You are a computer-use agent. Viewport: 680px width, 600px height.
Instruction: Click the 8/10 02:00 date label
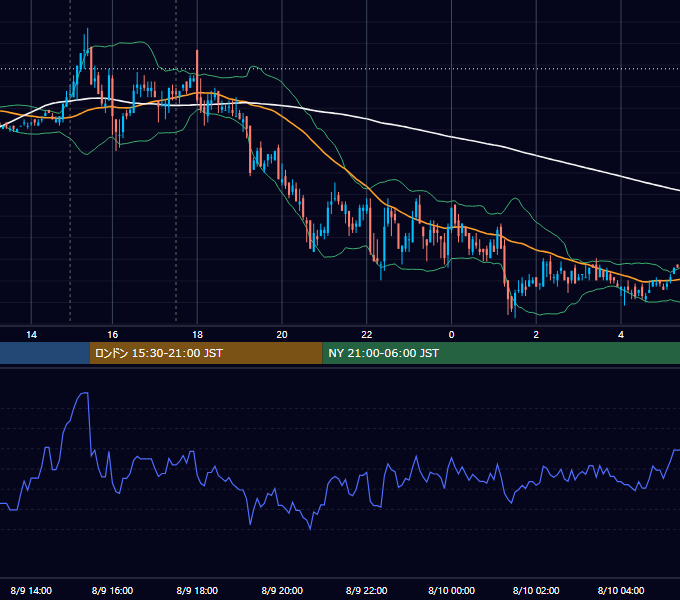click(536, 590)
